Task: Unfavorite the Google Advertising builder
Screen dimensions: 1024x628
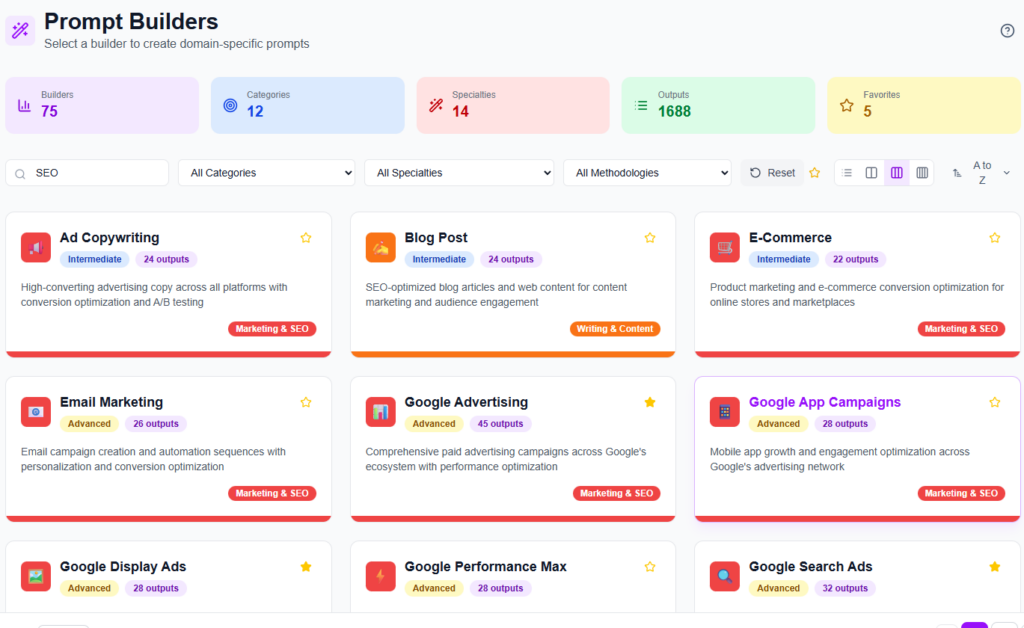Action: (650, 402)
